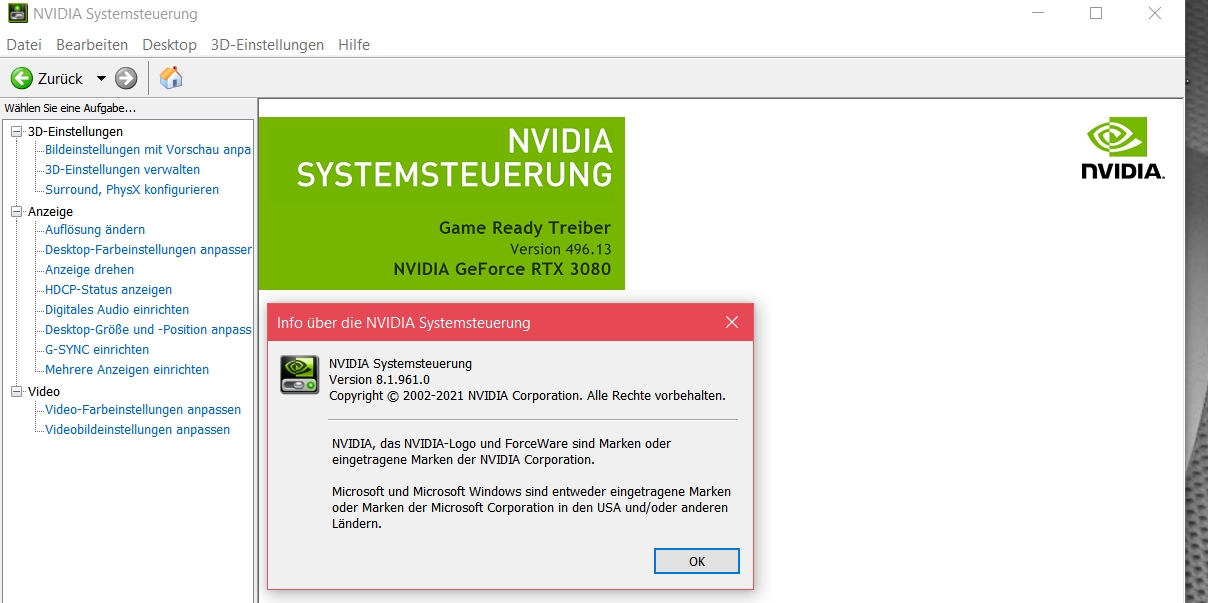Viewport: 1208px width, 603px height.
Task: Go back with the green Zurück arrow
Action: point(22,78)
